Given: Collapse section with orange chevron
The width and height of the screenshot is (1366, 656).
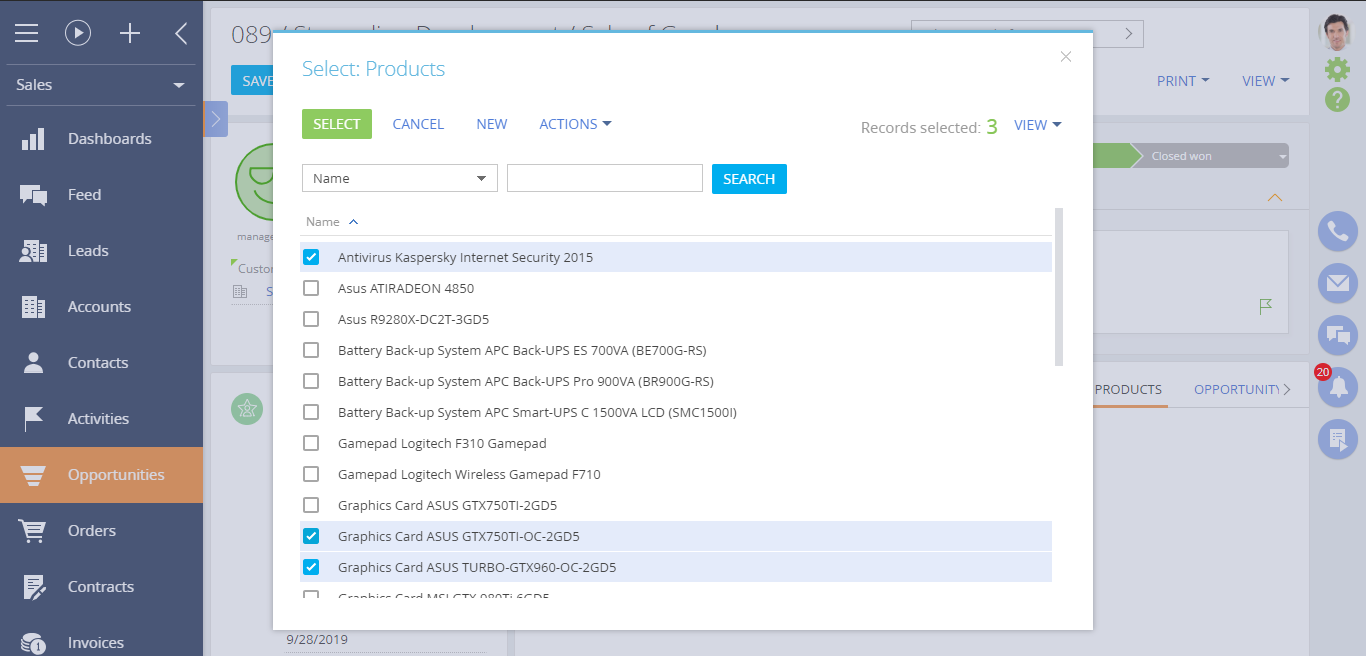Looking at the screenshot, I should (x=1274, y=198).
